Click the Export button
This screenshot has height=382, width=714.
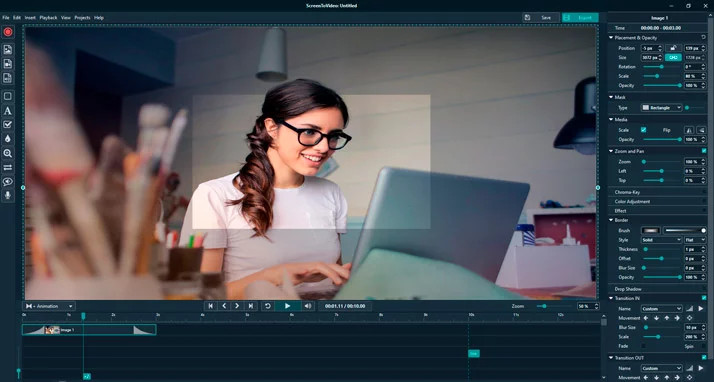(x=580, y=18)
